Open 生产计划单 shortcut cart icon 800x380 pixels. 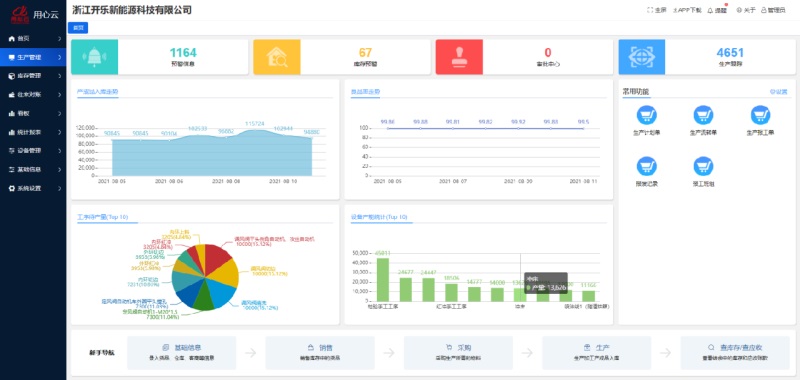(646, 115)
